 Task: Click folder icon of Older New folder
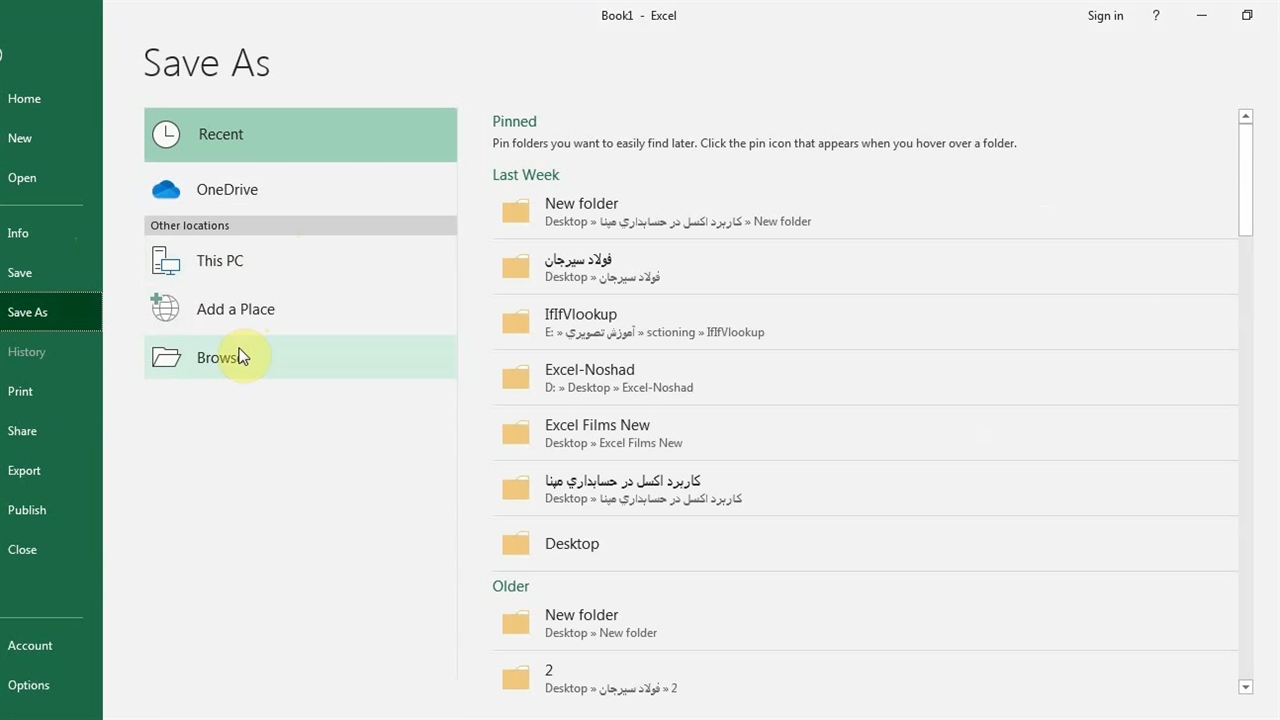pyautogui.click(x=516, y=623)
